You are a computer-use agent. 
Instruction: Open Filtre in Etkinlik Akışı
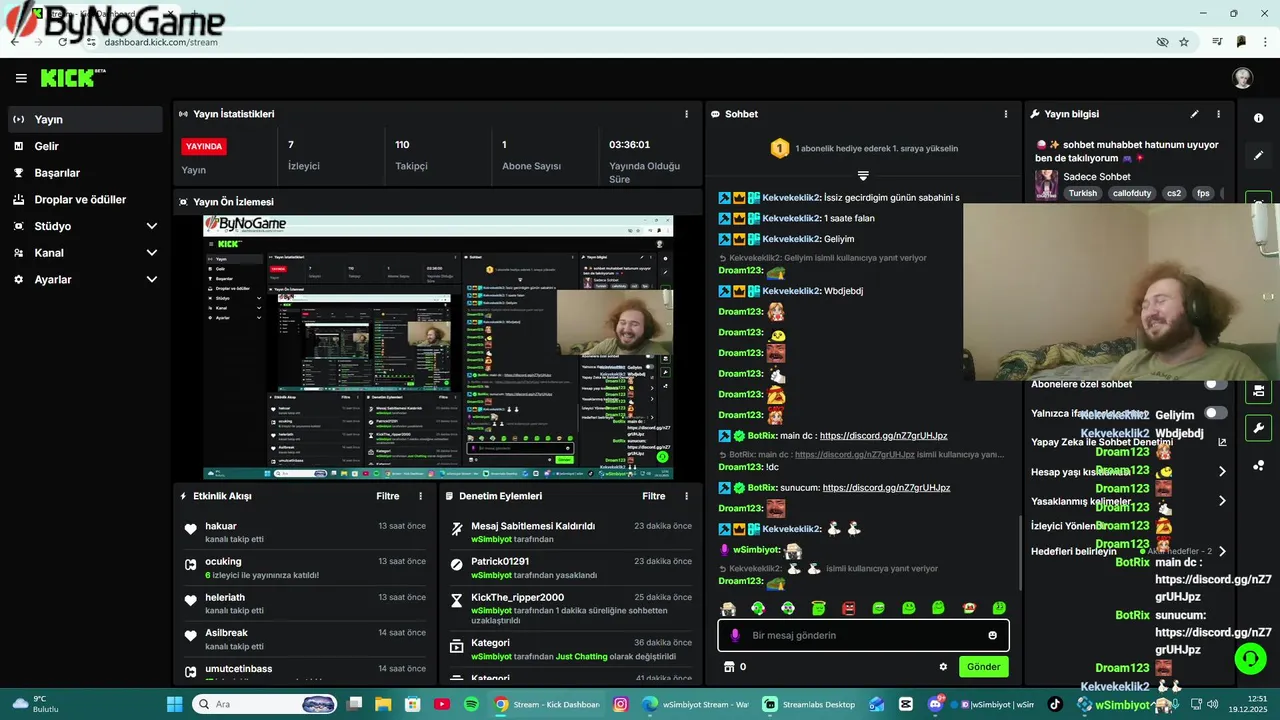tap(387, 496)
